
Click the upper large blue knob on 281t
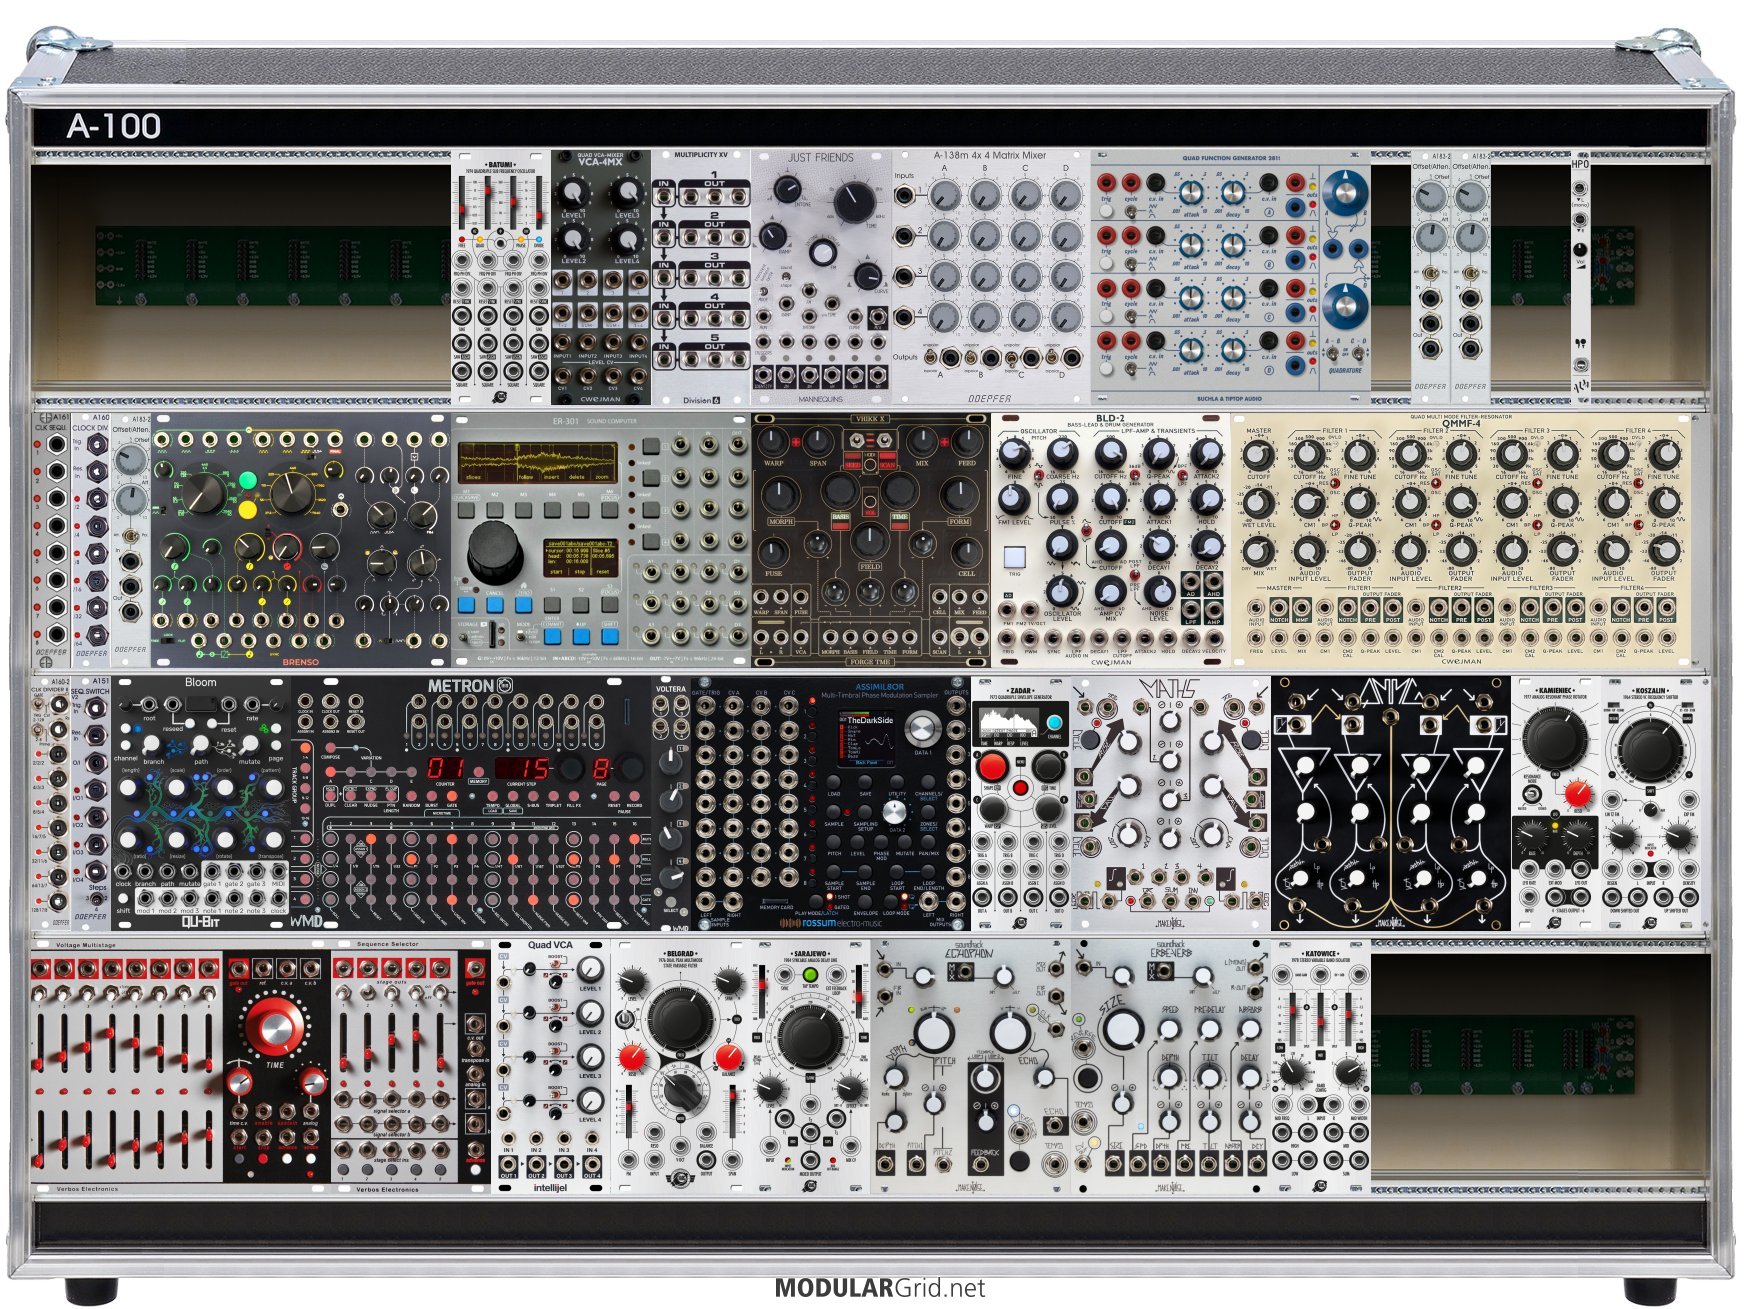pyautogui.click(x=1345, y=195)
